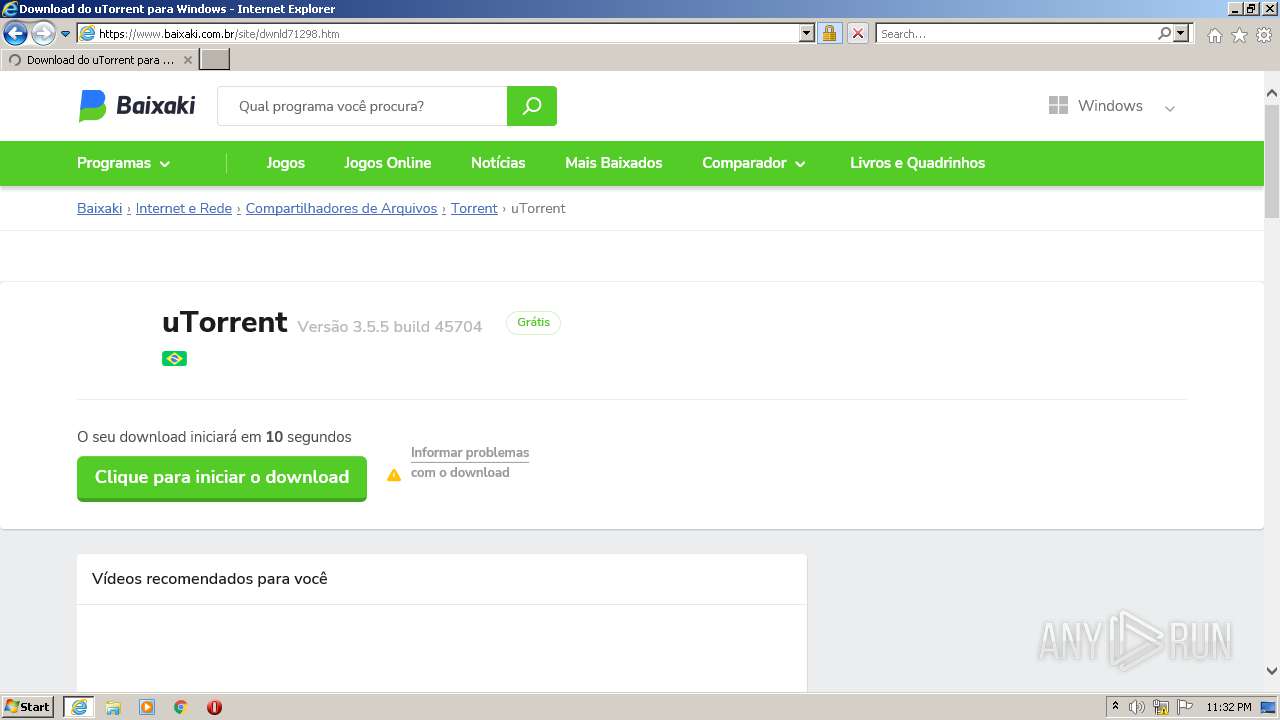Open a new blank tab
The width and height of the screenshot is (1280, 720).
(215, 60)
